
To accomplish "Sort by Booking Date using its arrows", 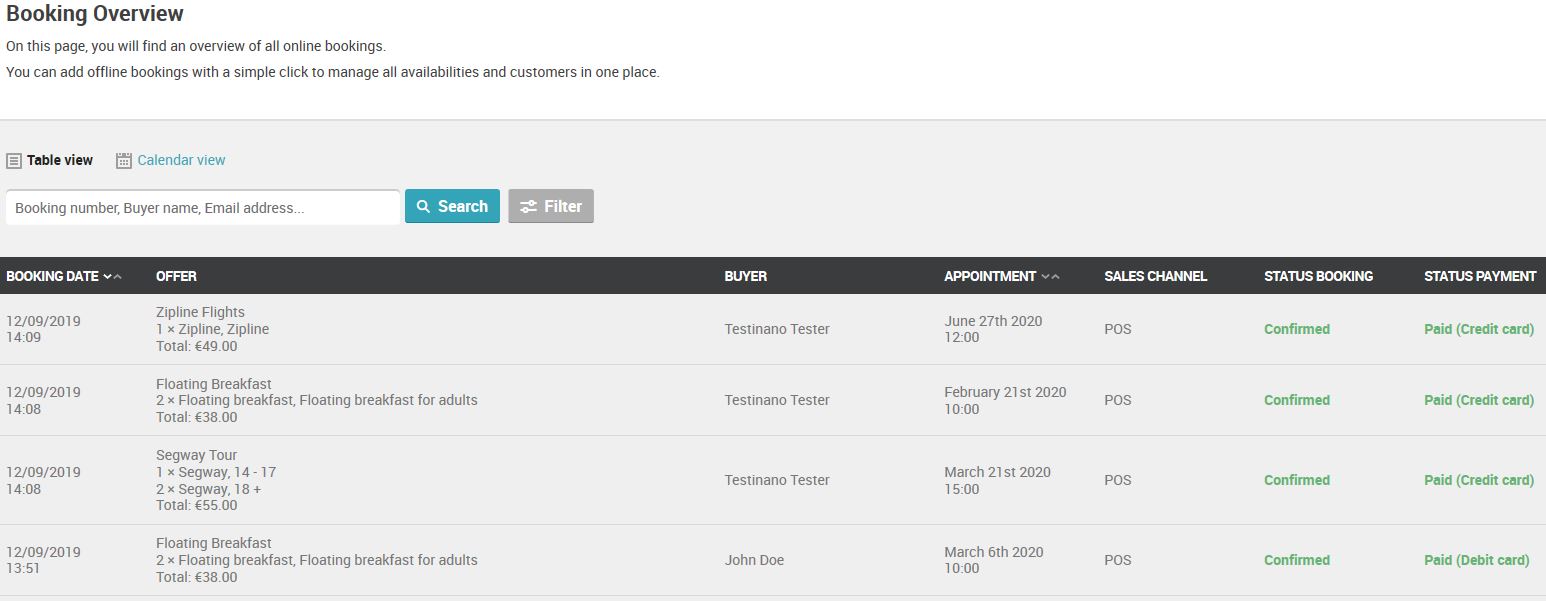I will pyautogui.click(x=112, y=276).
